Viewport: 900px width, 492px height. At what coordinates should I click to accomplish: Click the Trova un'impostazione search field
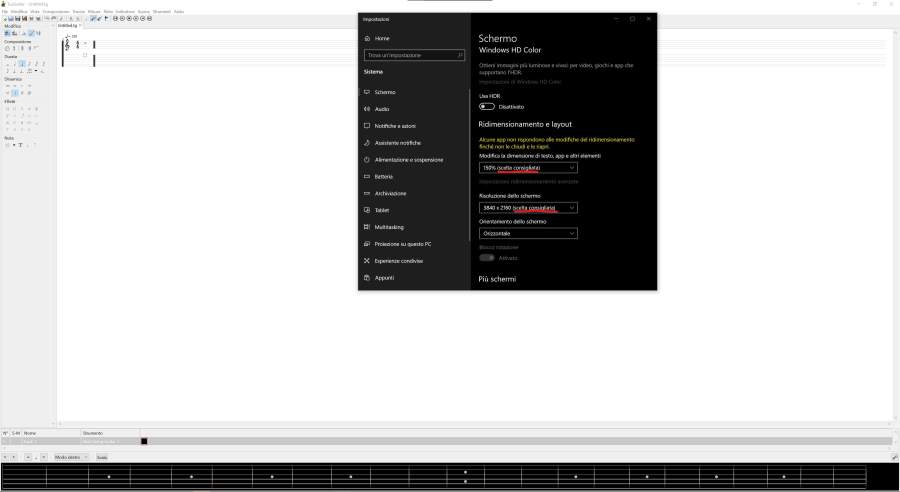coord(413,56)
